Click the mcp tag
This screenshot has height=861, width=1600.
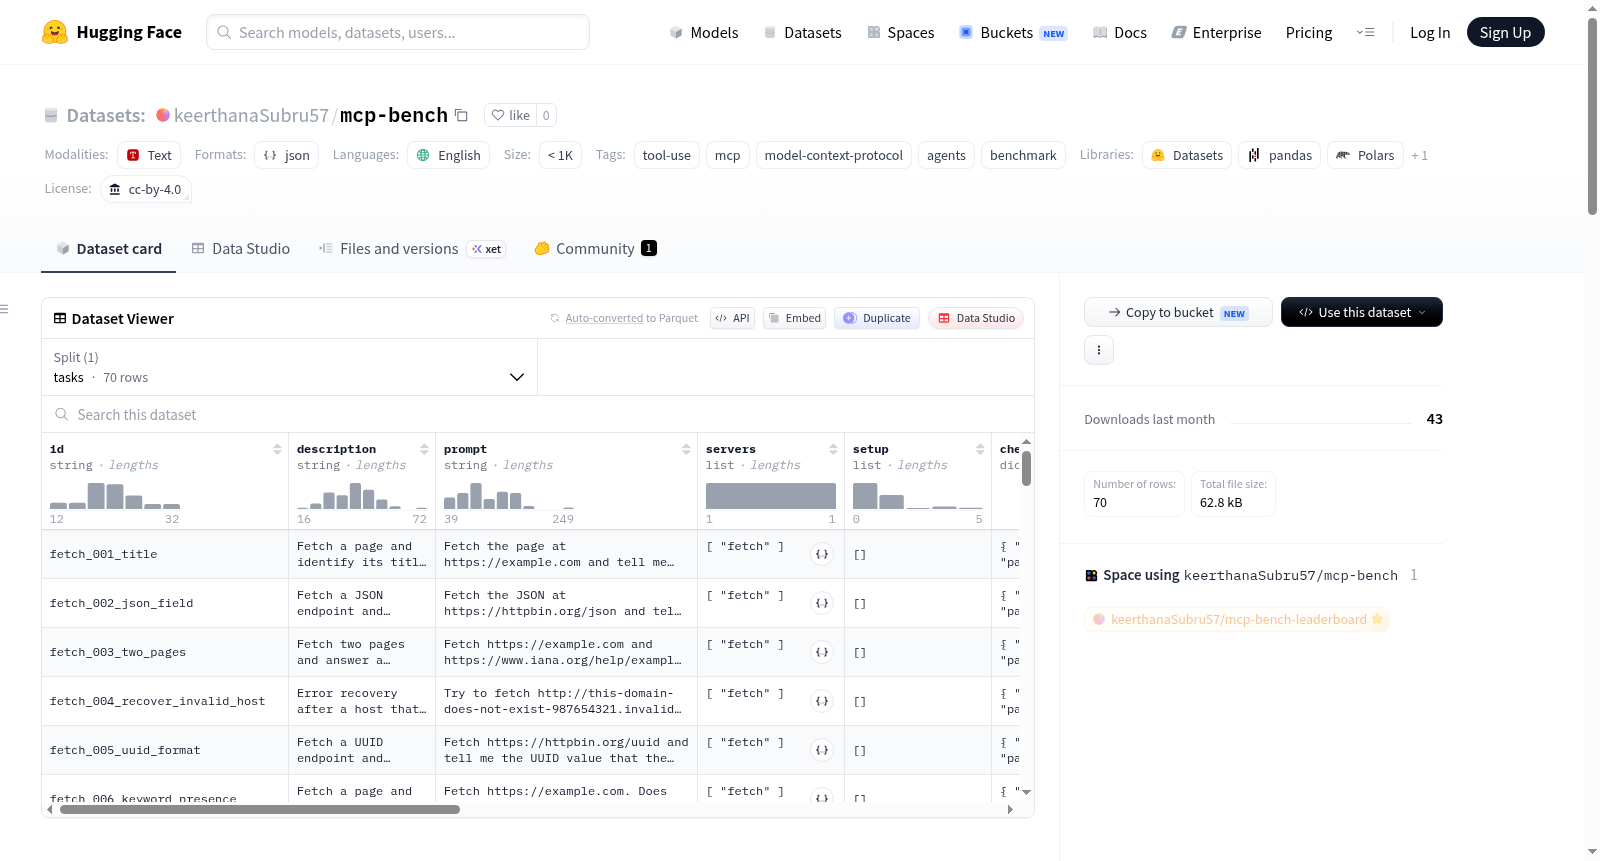tap(728, 155)
